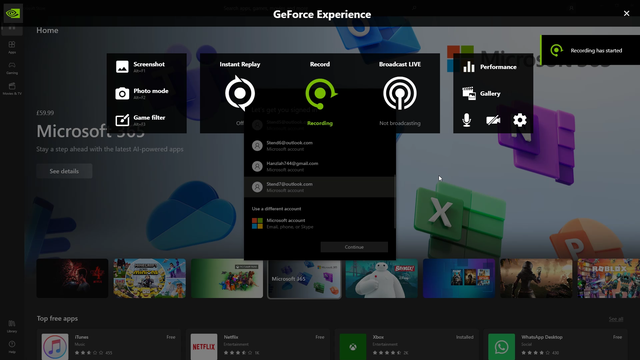
Task: Open the Minecraft Minions carousel thumbnail
Action: pos(149,278)
